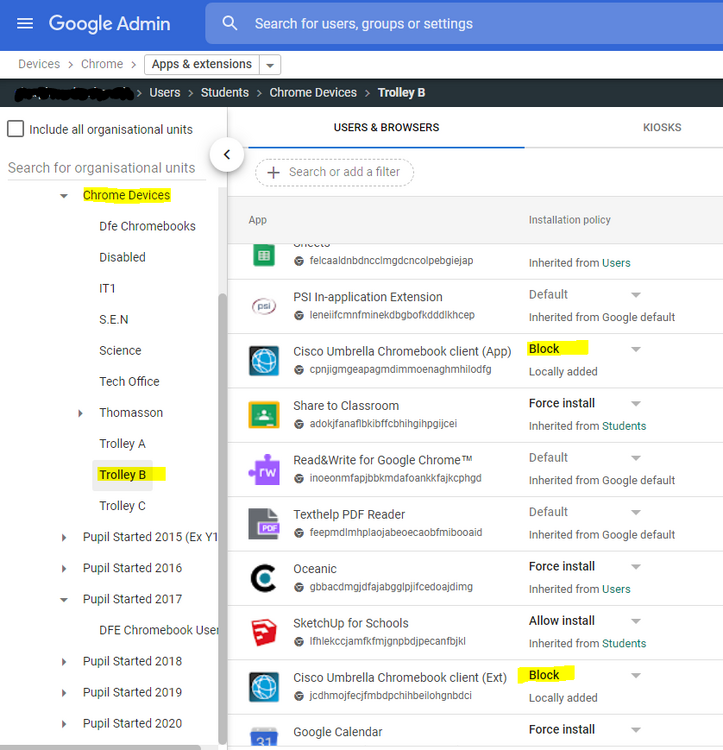Click the Texthelp PDF Reader icon
This screenshot has width=723, height=750.
(264, 524)
